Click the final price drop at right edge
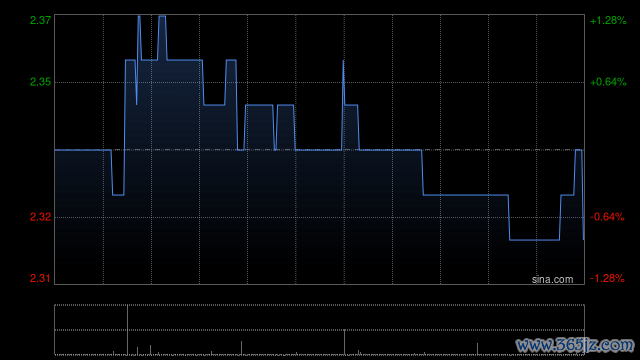The height and width of the screenshot is (360, 640). (x=582, y=196)
